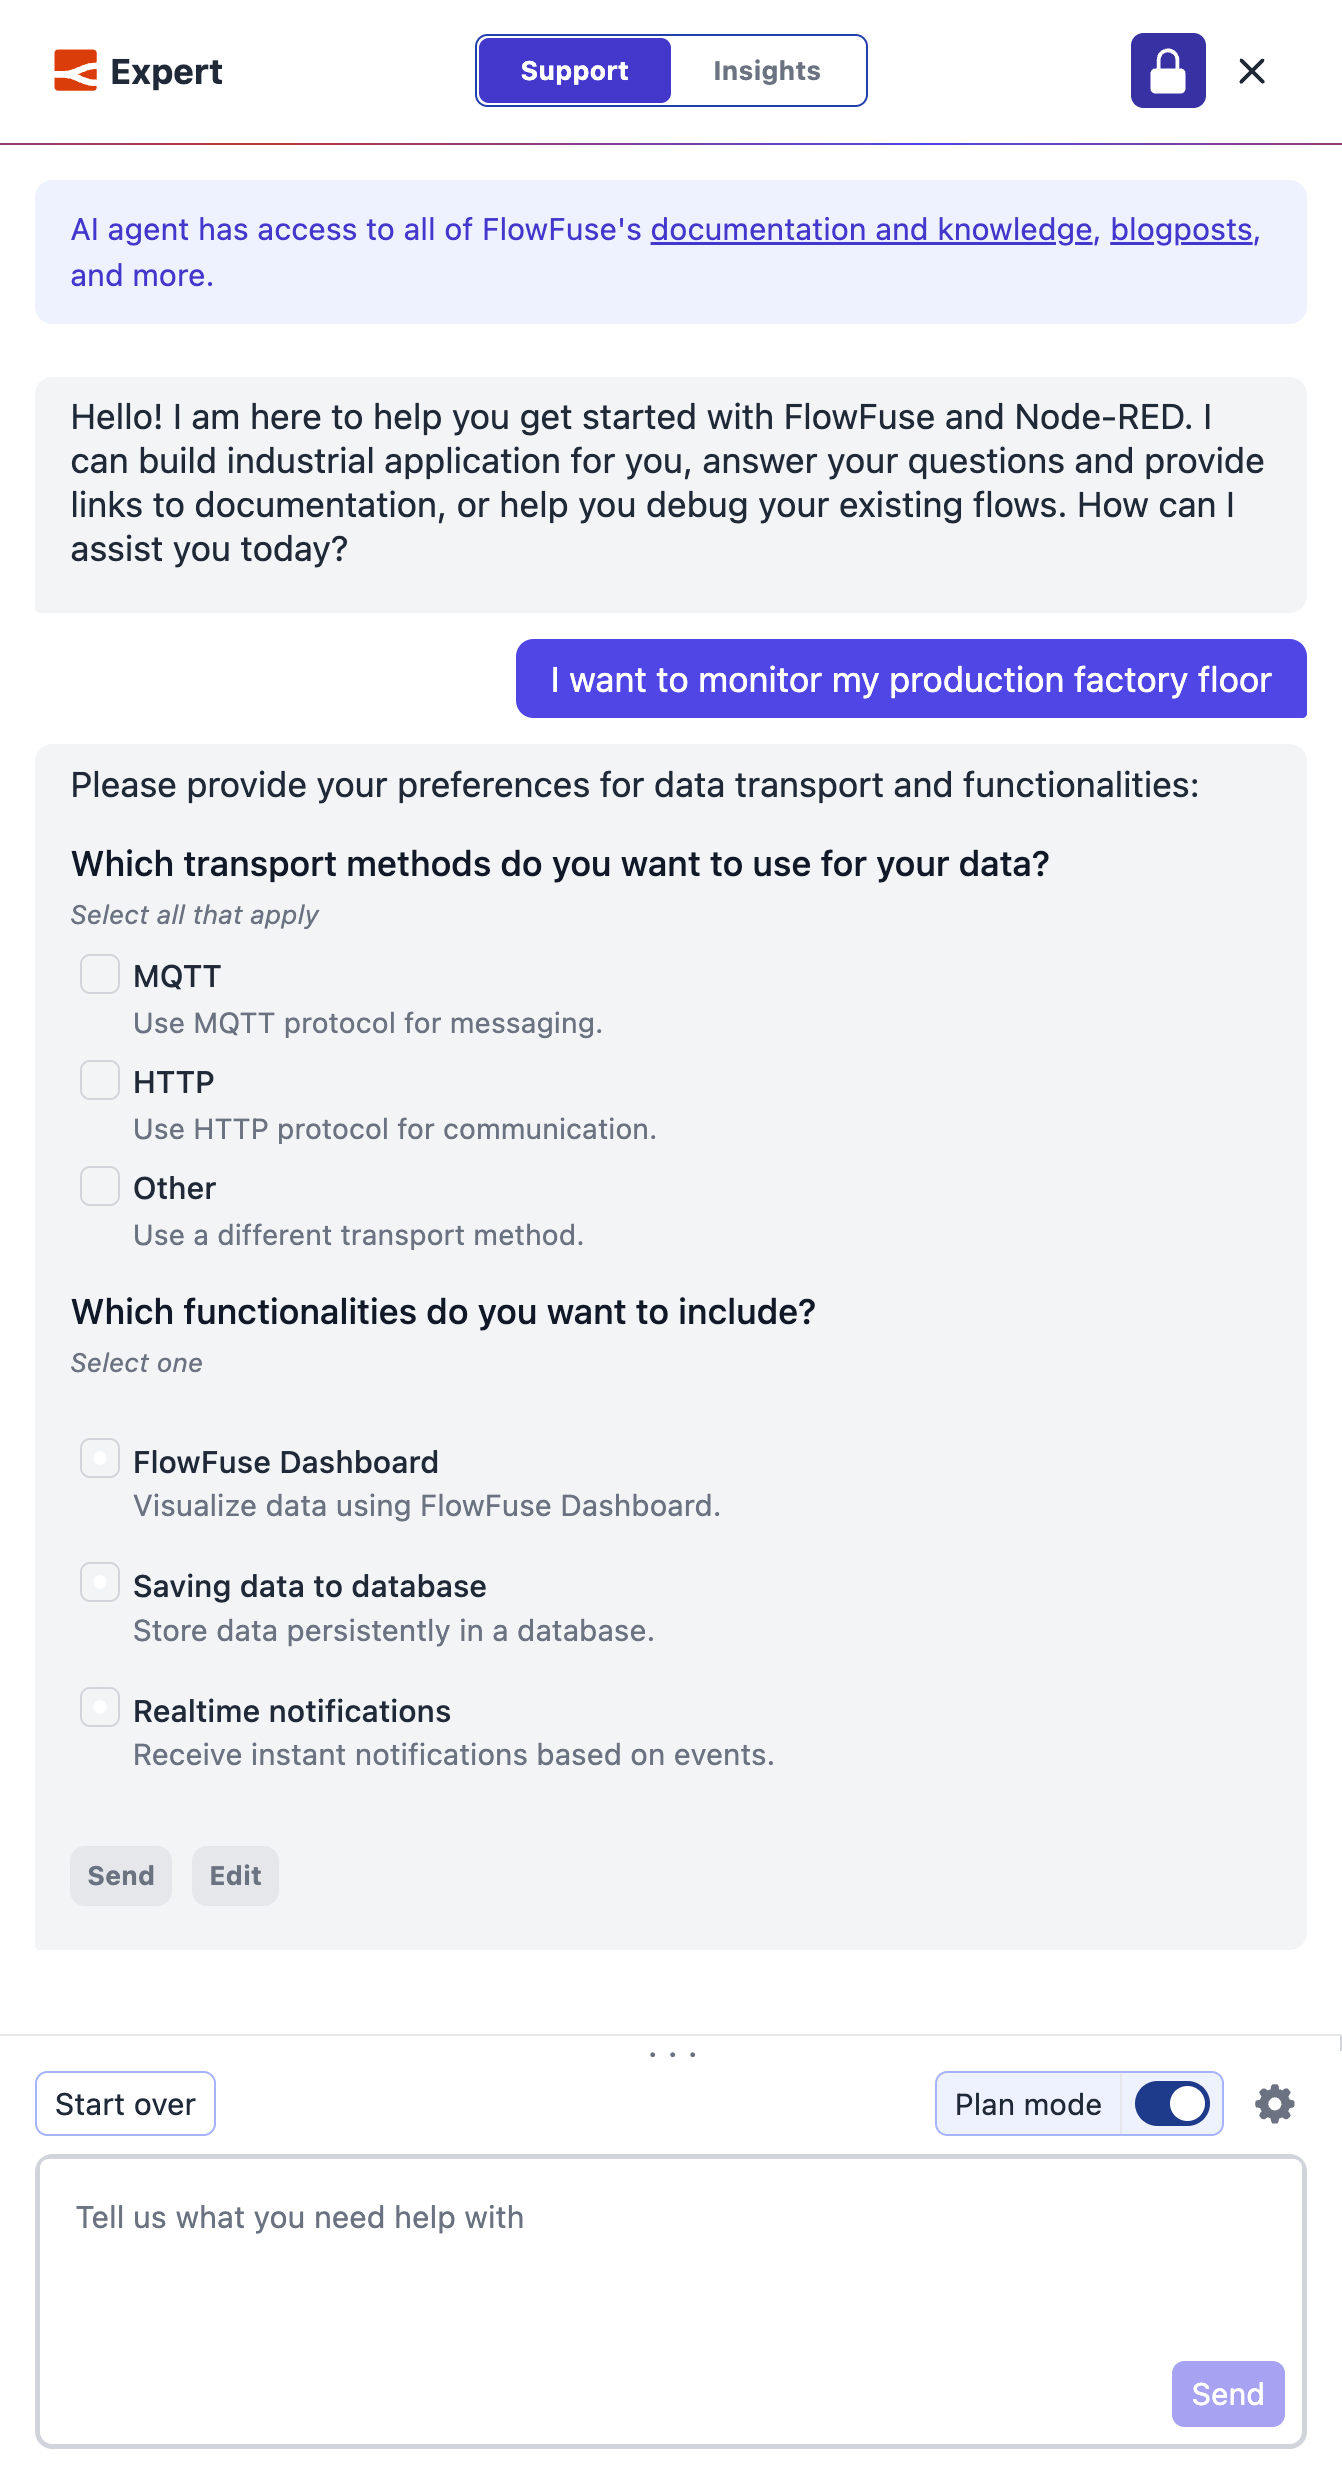Viewport: 1342px width, 2470px height.
Task: Toggle the Plan mode switch
Action: click(x=1172, y=2104)
